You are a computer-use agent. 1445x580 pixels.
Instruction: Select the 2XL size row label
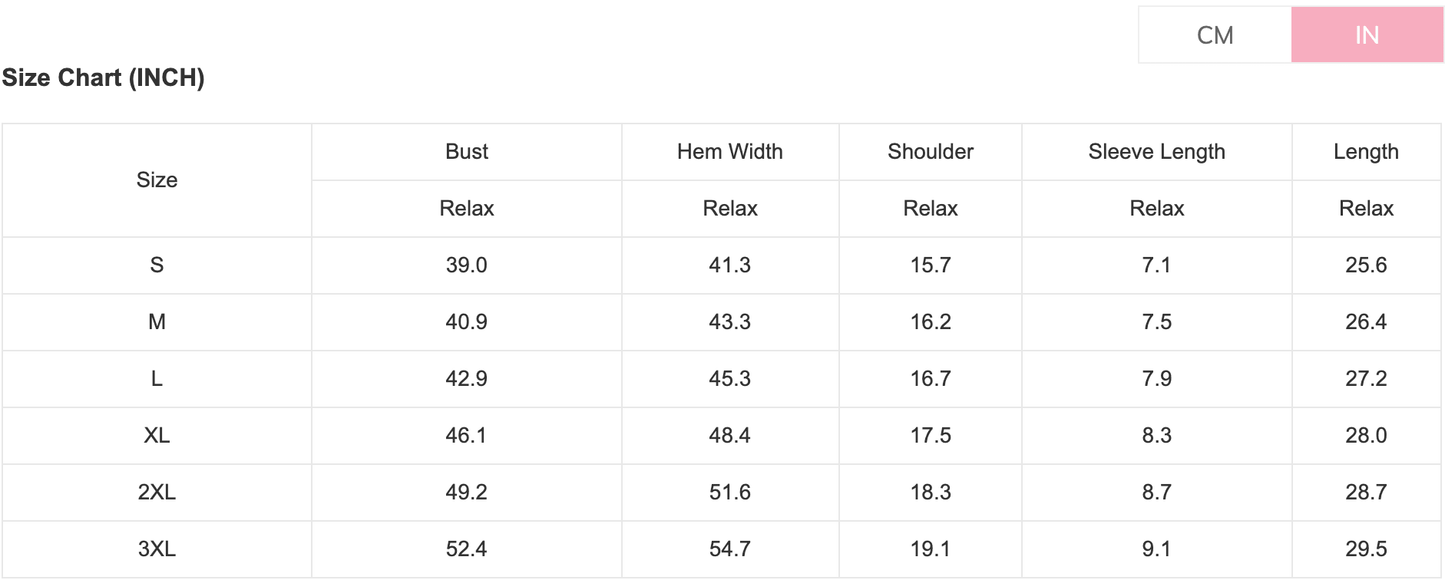157,492
